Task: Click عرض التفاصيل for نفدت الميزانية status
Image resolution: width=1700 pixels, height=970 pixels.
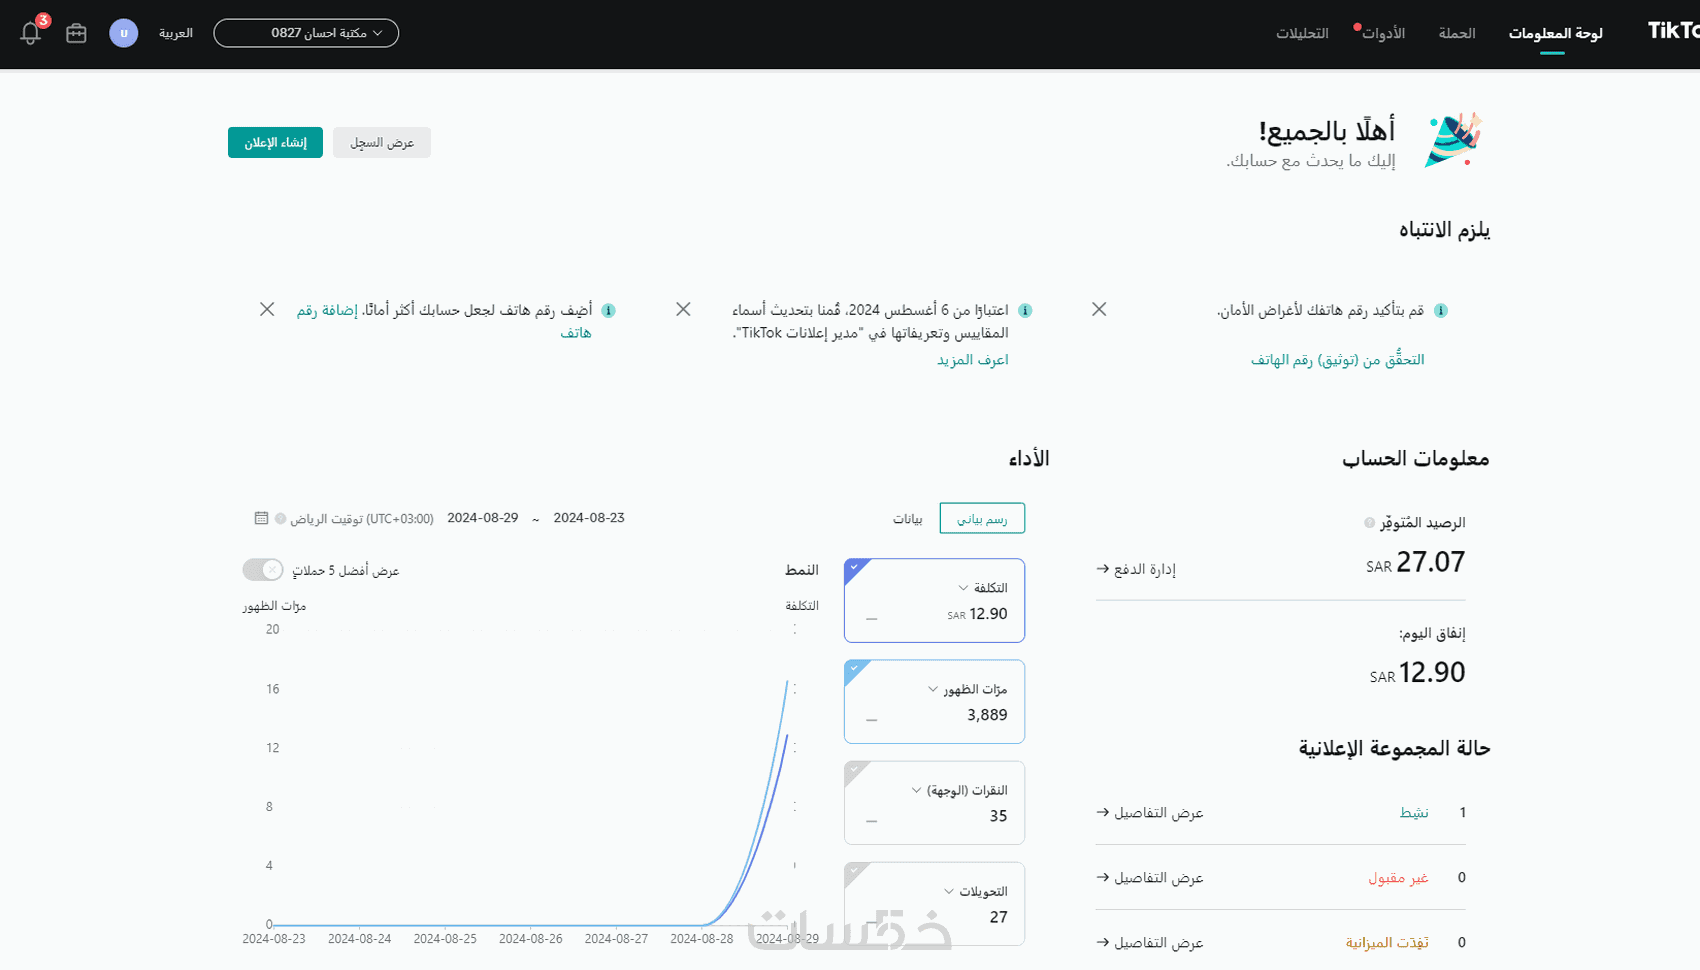Action: [1159, 943]
